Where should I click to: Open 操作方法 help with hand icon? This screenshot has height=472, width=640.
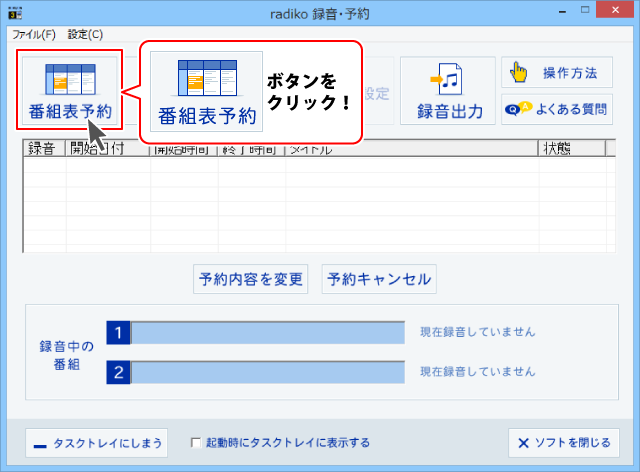click(x=557, y=72)
